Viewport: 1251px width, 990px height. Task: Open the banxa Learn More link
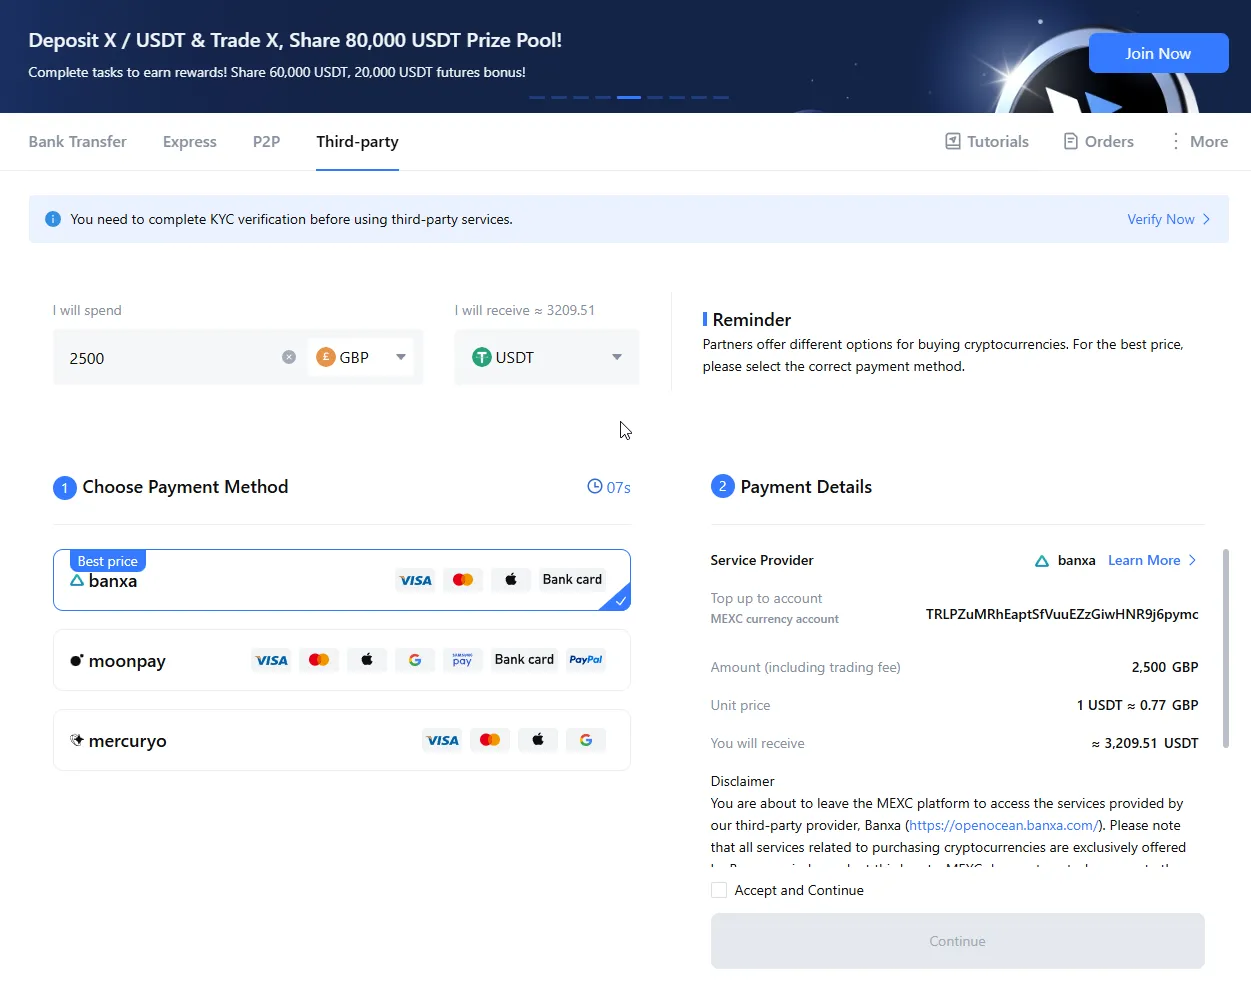pos(1144,560)
